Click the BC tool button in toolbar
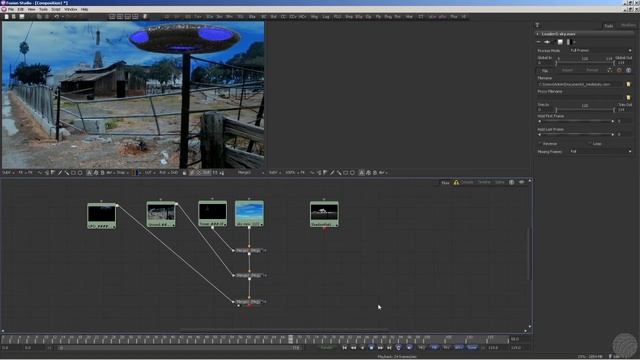 click(x=264, y=17)
